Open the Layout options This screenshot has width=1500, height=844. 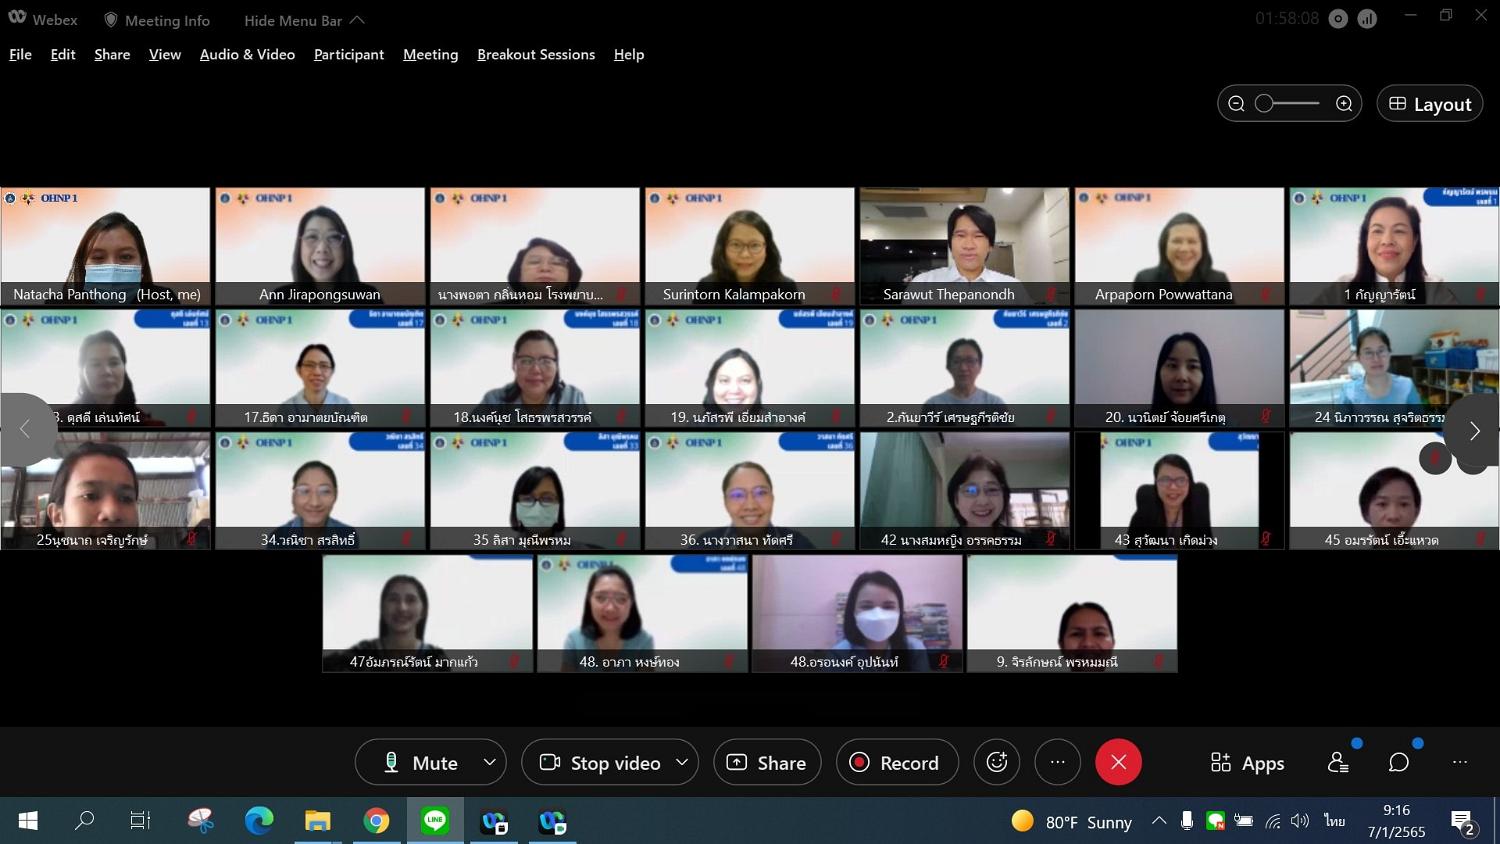1429,104
